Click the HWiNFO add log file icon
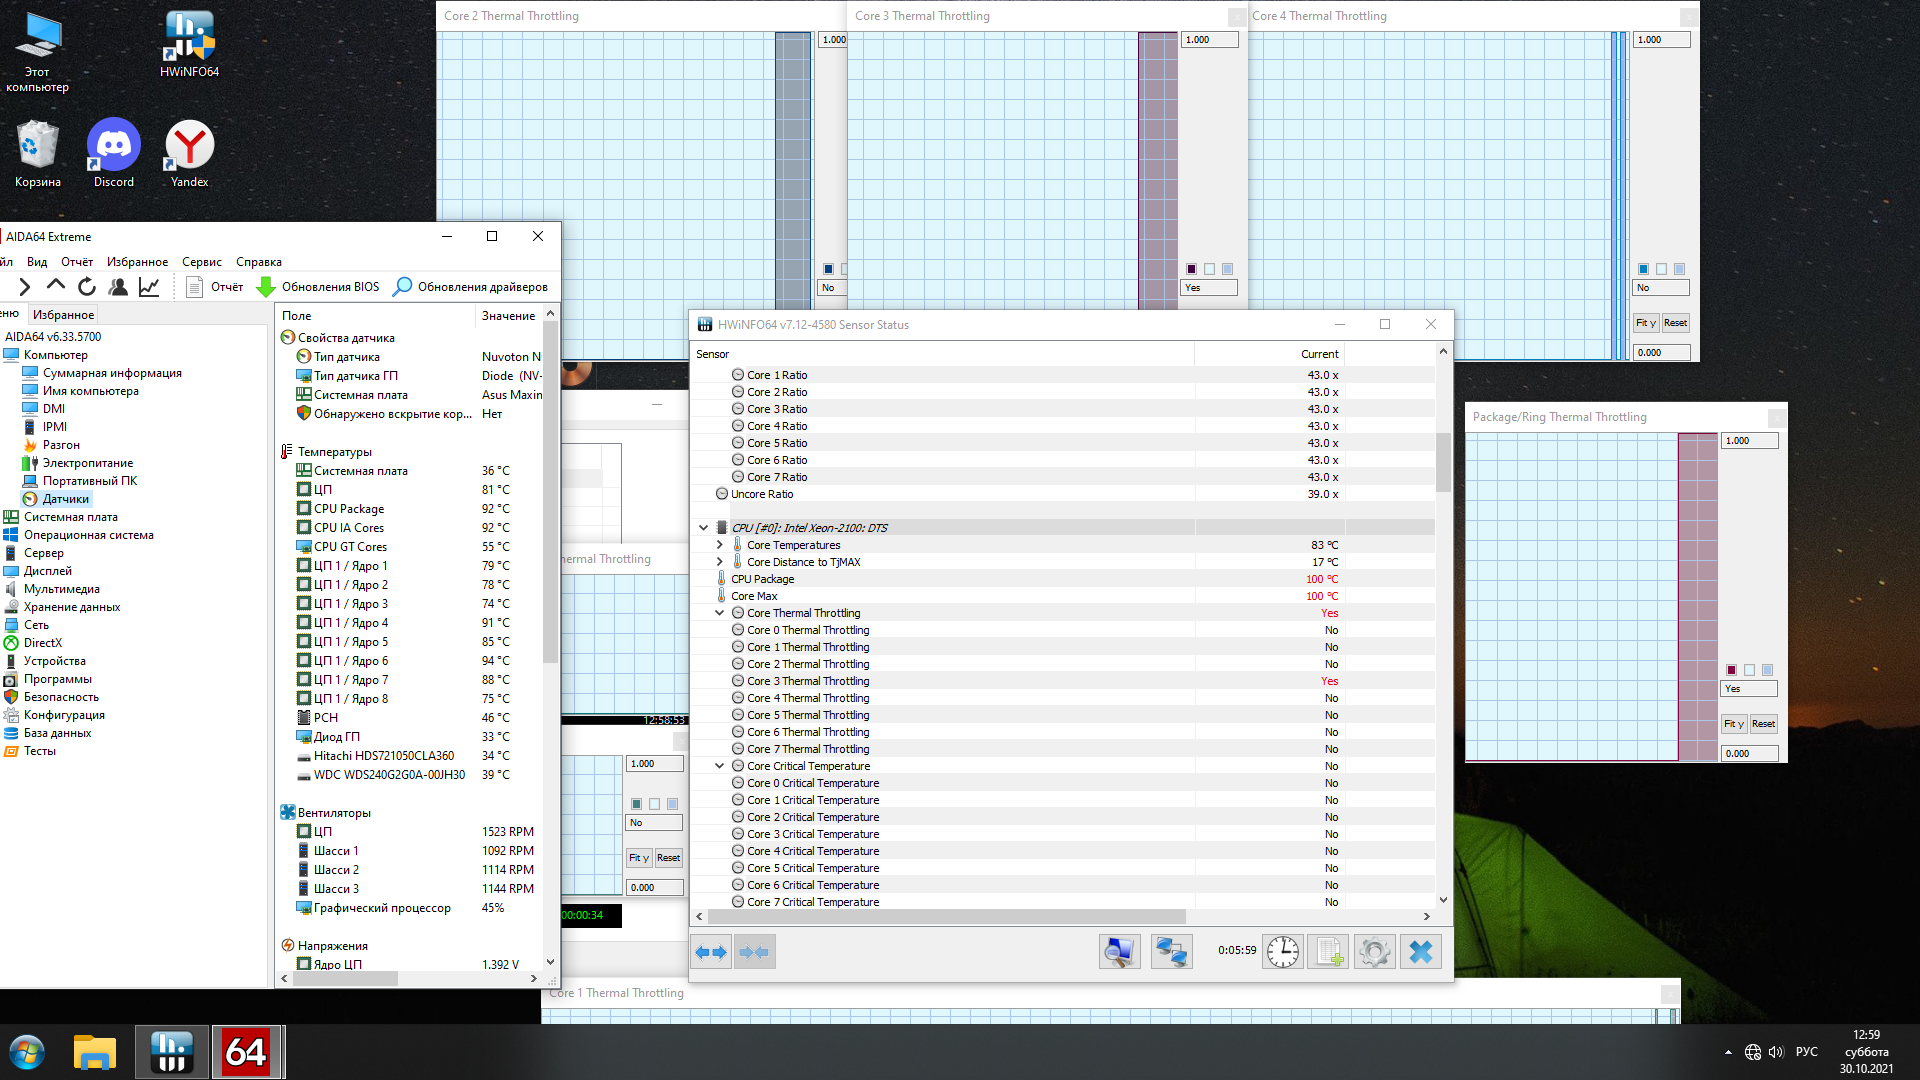Viewport: 1920px width, 1080px height. tap(1328, 952)
